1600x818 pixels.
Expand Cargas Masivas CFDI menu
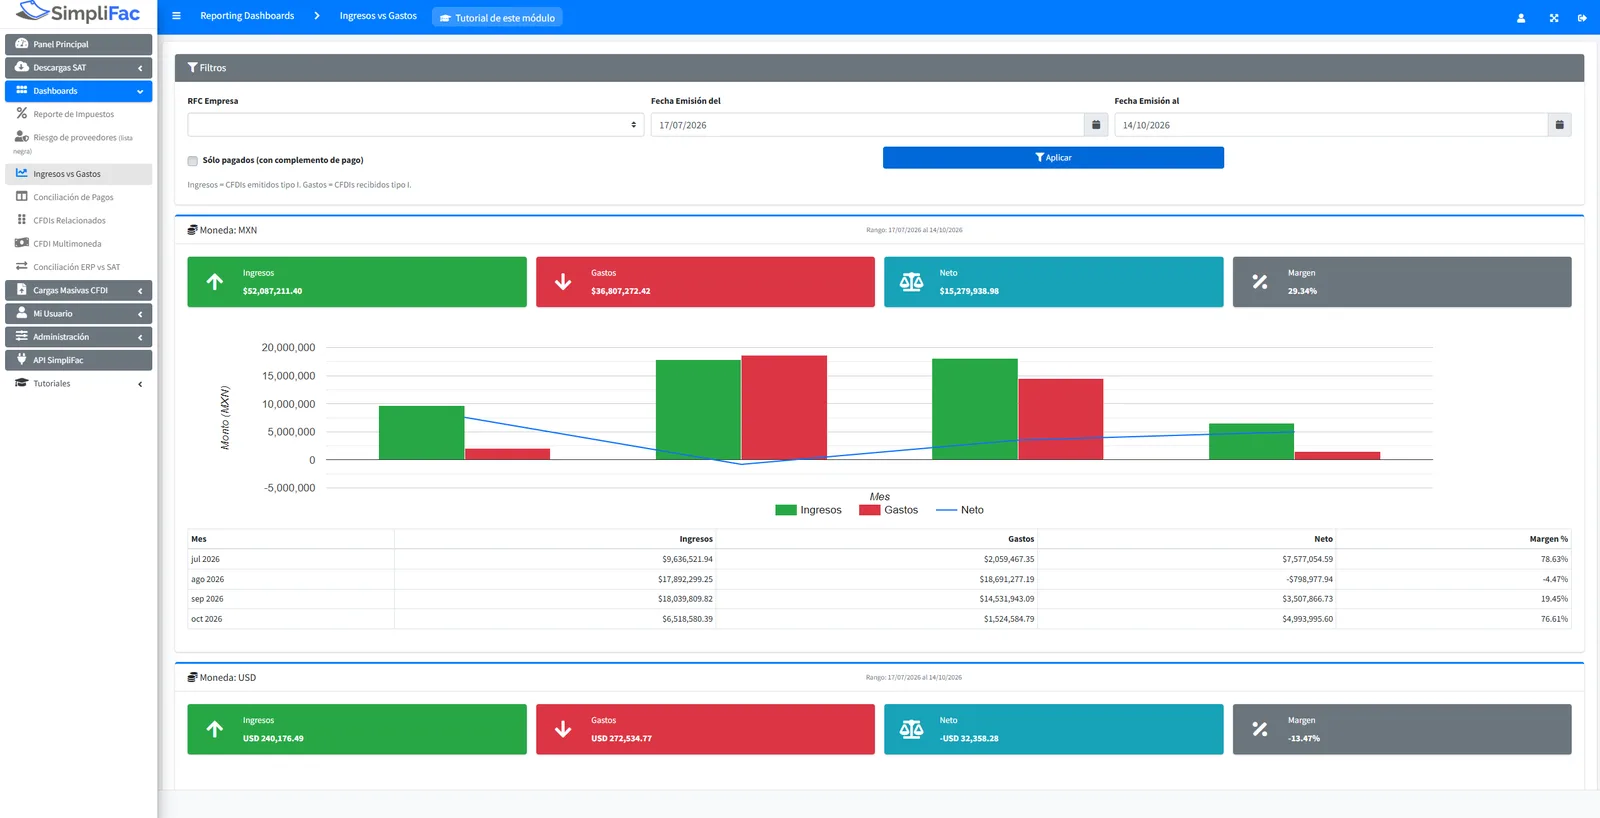point(78,290)
